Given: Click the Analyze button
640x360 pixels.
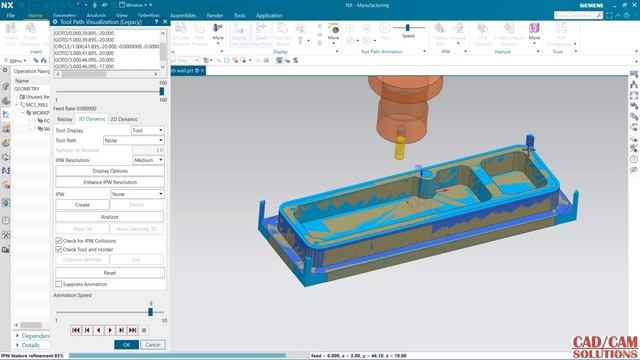Looking at the screenshot, I should (110, 217).
